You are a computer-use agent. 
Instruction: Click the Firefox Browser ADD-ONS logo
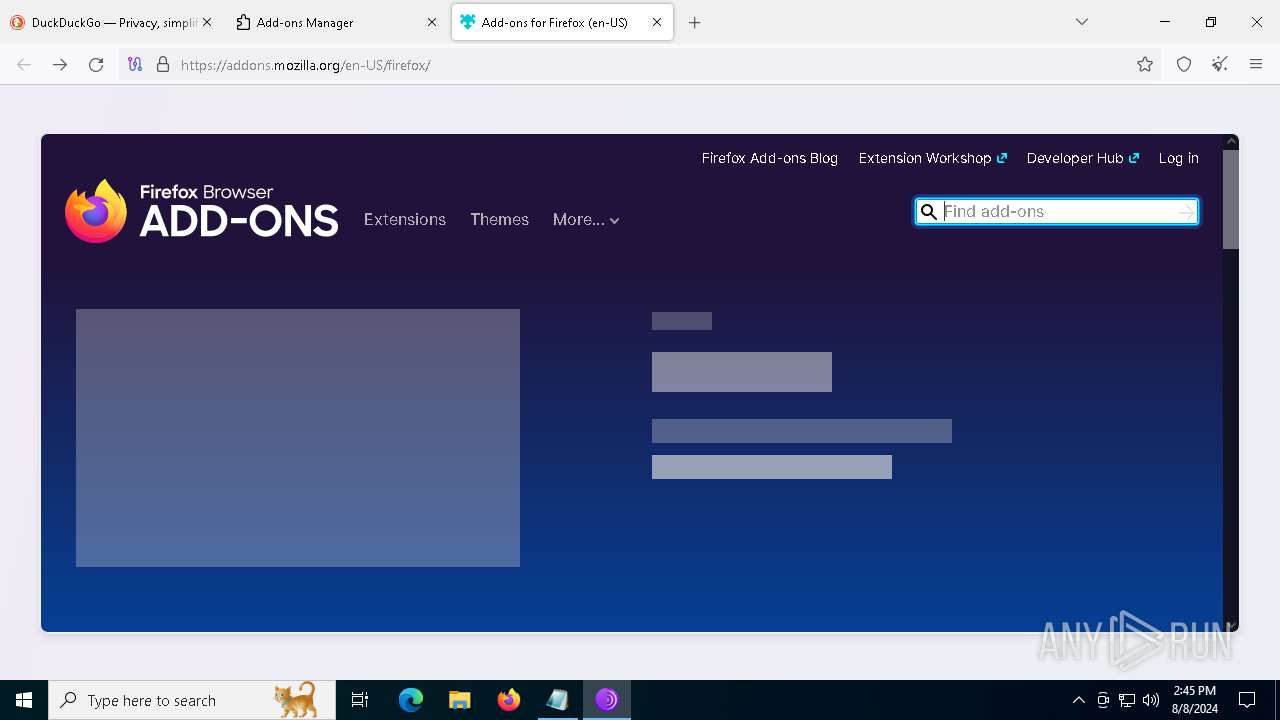[x=201, y=211]
